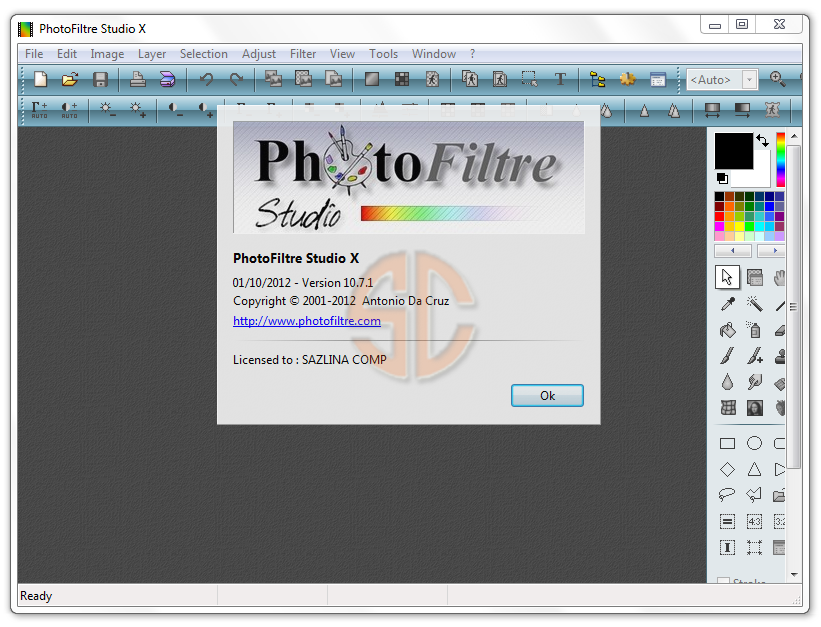The width and height of the screenshot is (821, 627).
Task: Select the Airbrush spray tool
Action: pyautogui.click(x=754, y=330)
